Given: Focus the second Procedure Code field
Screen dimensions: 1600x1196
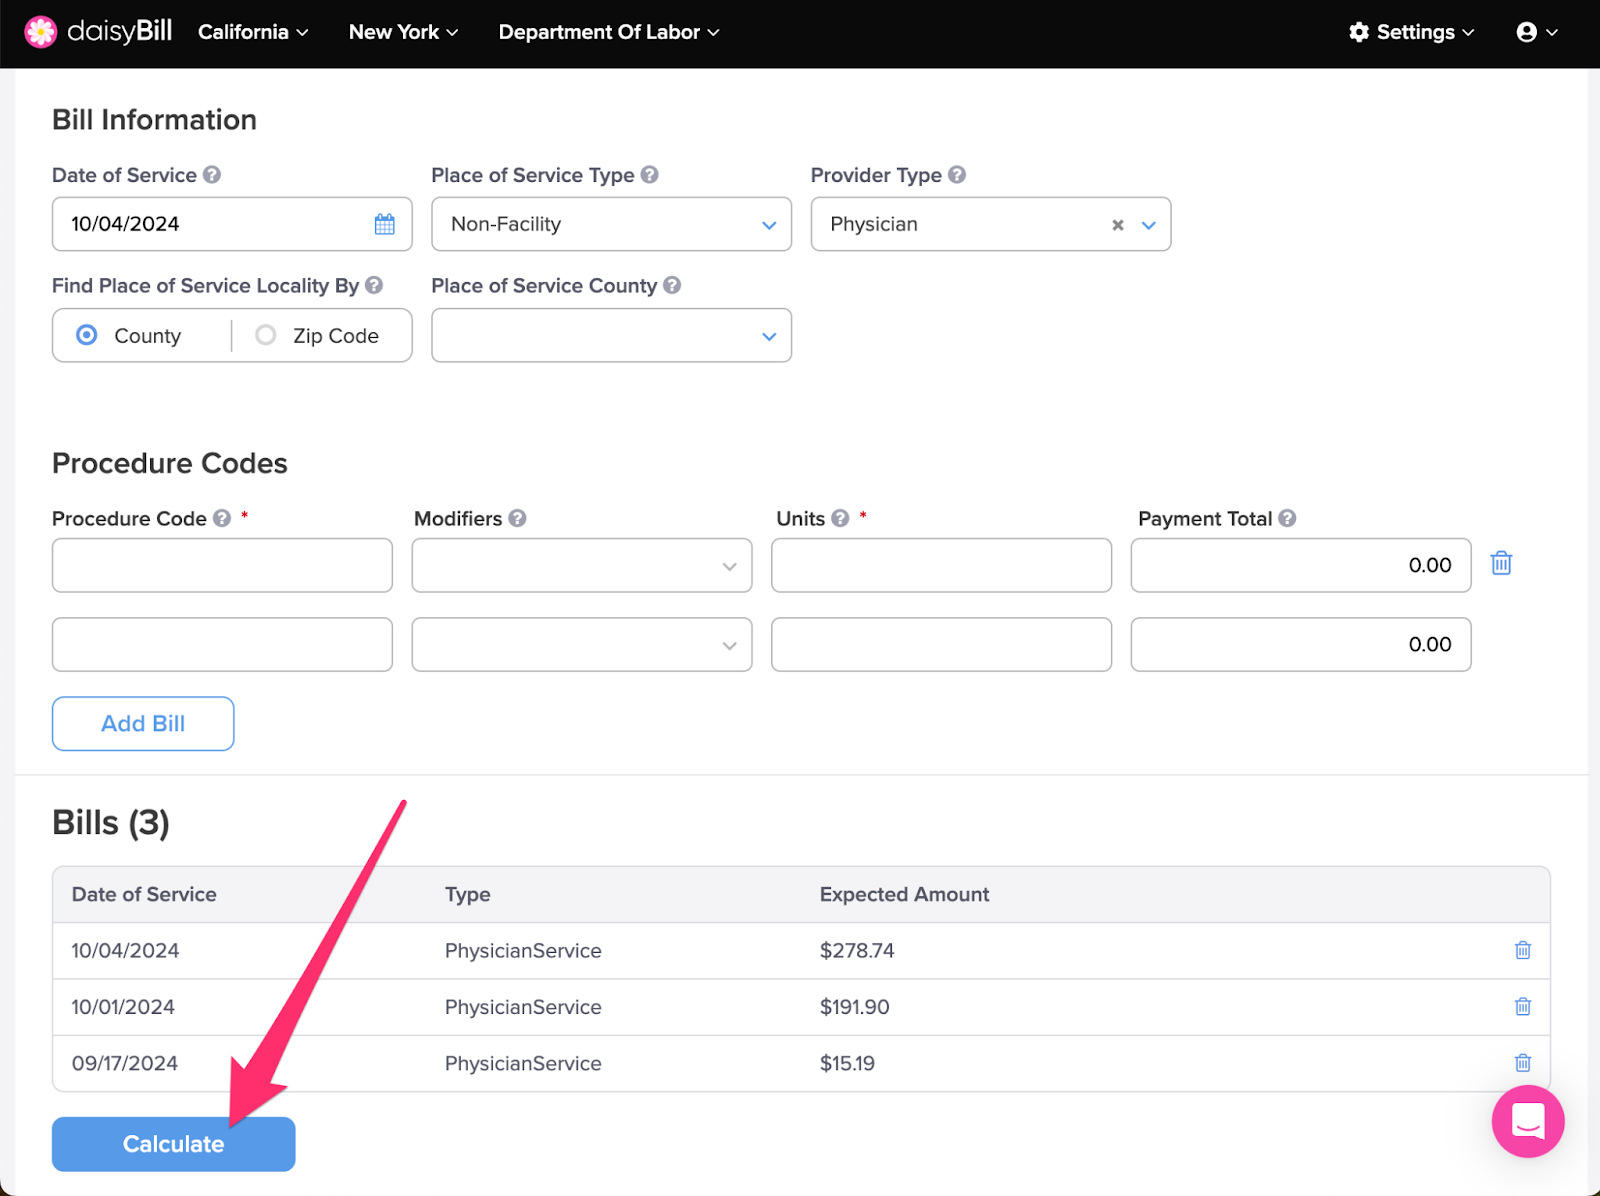Looking at the screenshot, I should tap(222, 644).
